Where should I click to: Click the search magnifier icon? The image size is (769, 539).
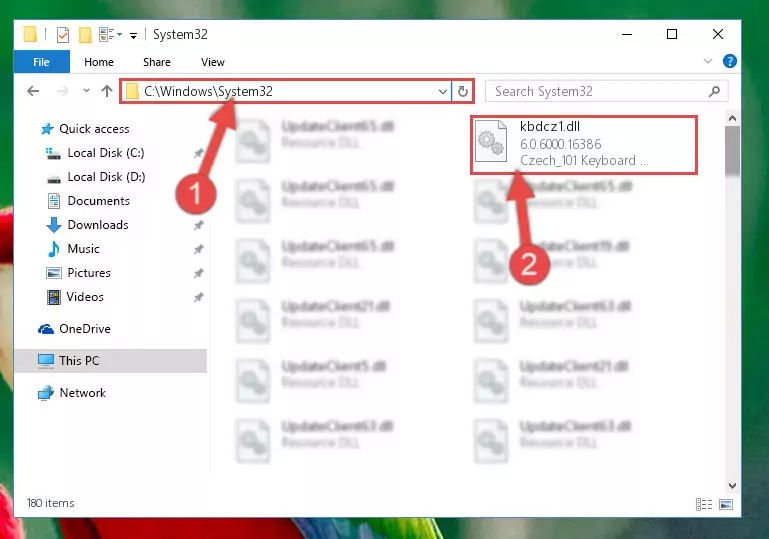714,91
